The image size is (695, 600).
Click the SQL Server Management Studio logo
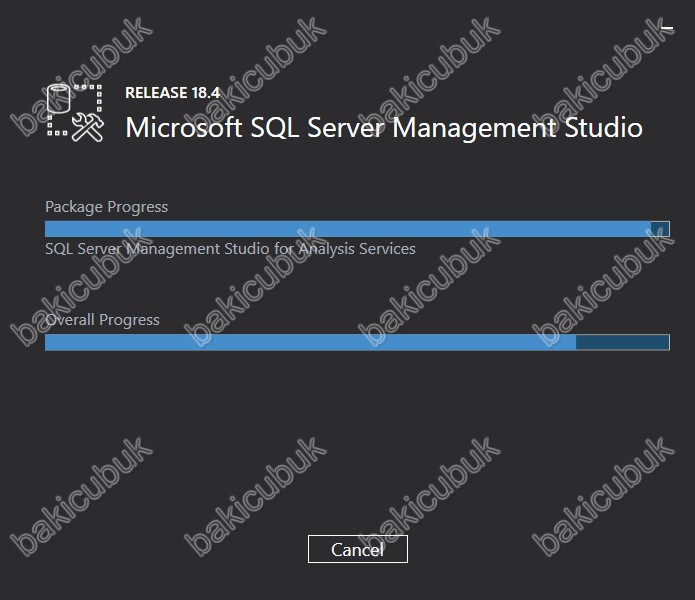tap(75, 113)
